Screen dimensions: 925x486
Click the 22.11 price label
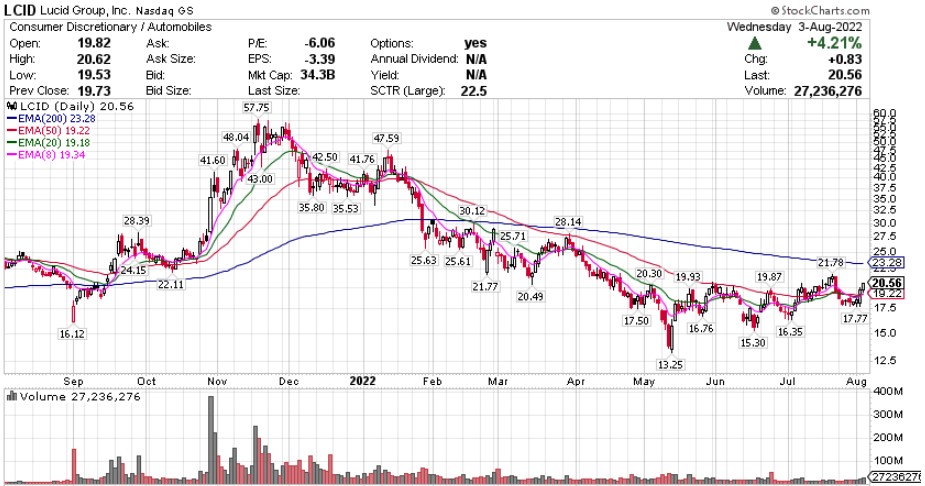[x=170, y=284]
